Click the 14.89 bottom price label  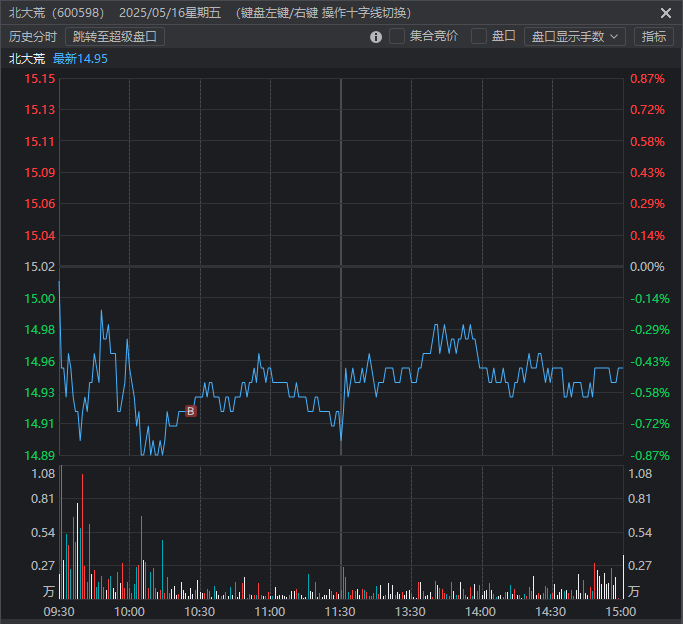point(40,455)
